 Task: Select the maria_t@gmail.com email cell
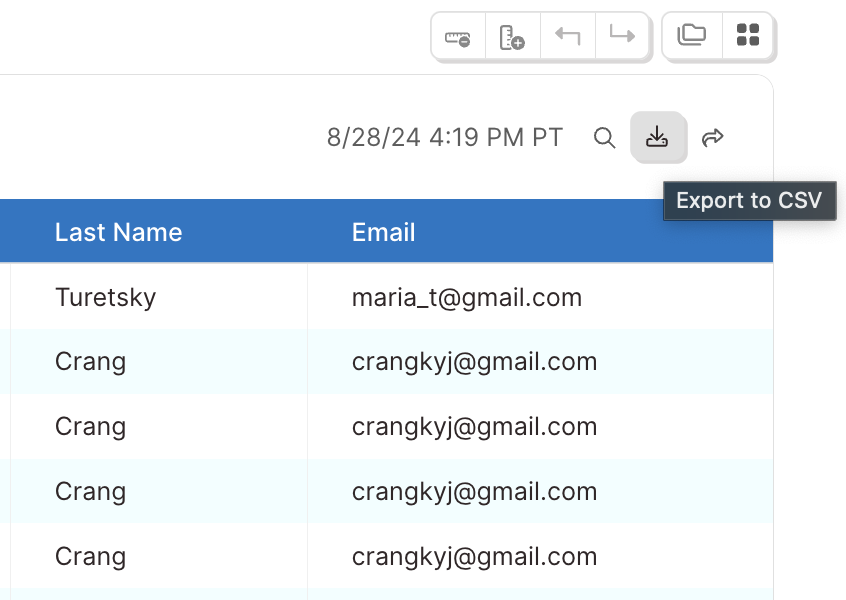pos(540,297)
